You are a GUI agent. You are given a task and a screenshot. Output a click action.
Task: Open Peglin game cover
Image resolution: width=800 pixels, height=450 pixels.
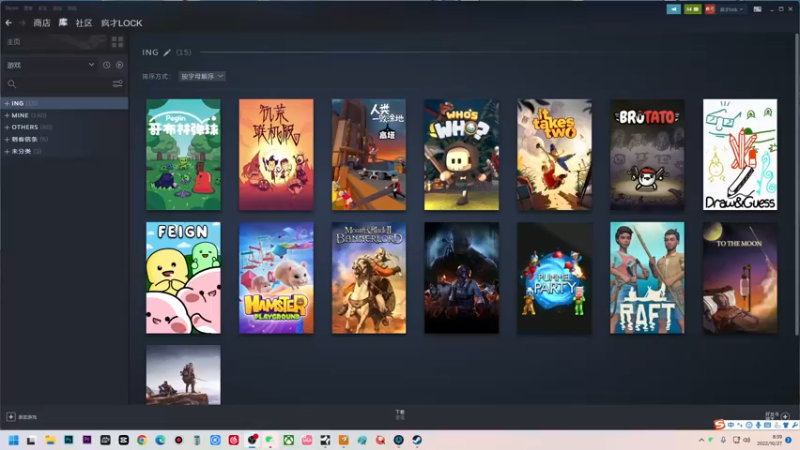(183, 155)
